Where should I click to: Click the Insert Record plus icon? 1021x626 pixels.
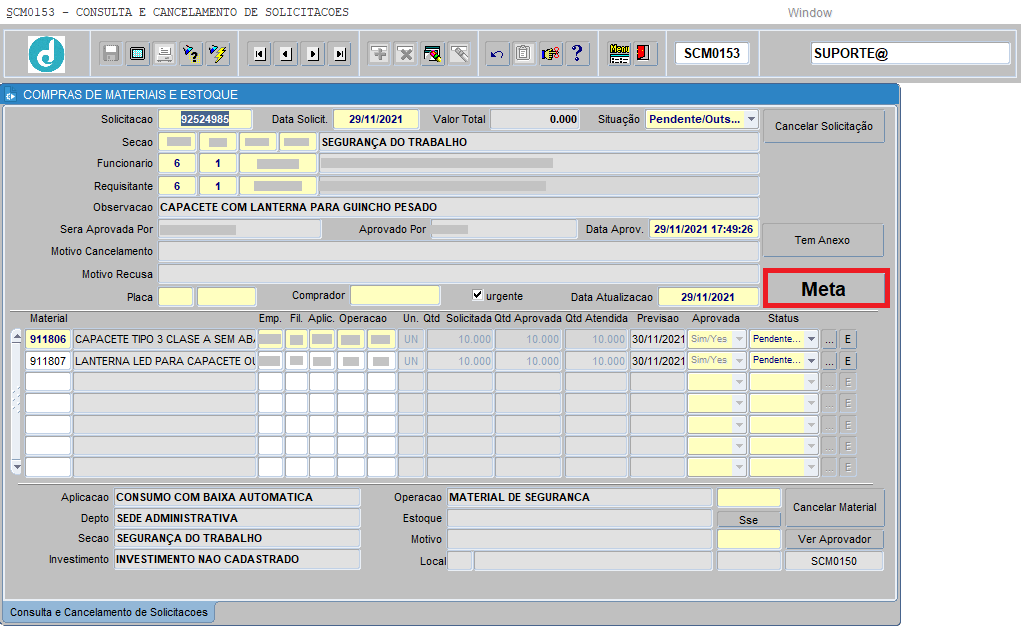tap(379, 53)
